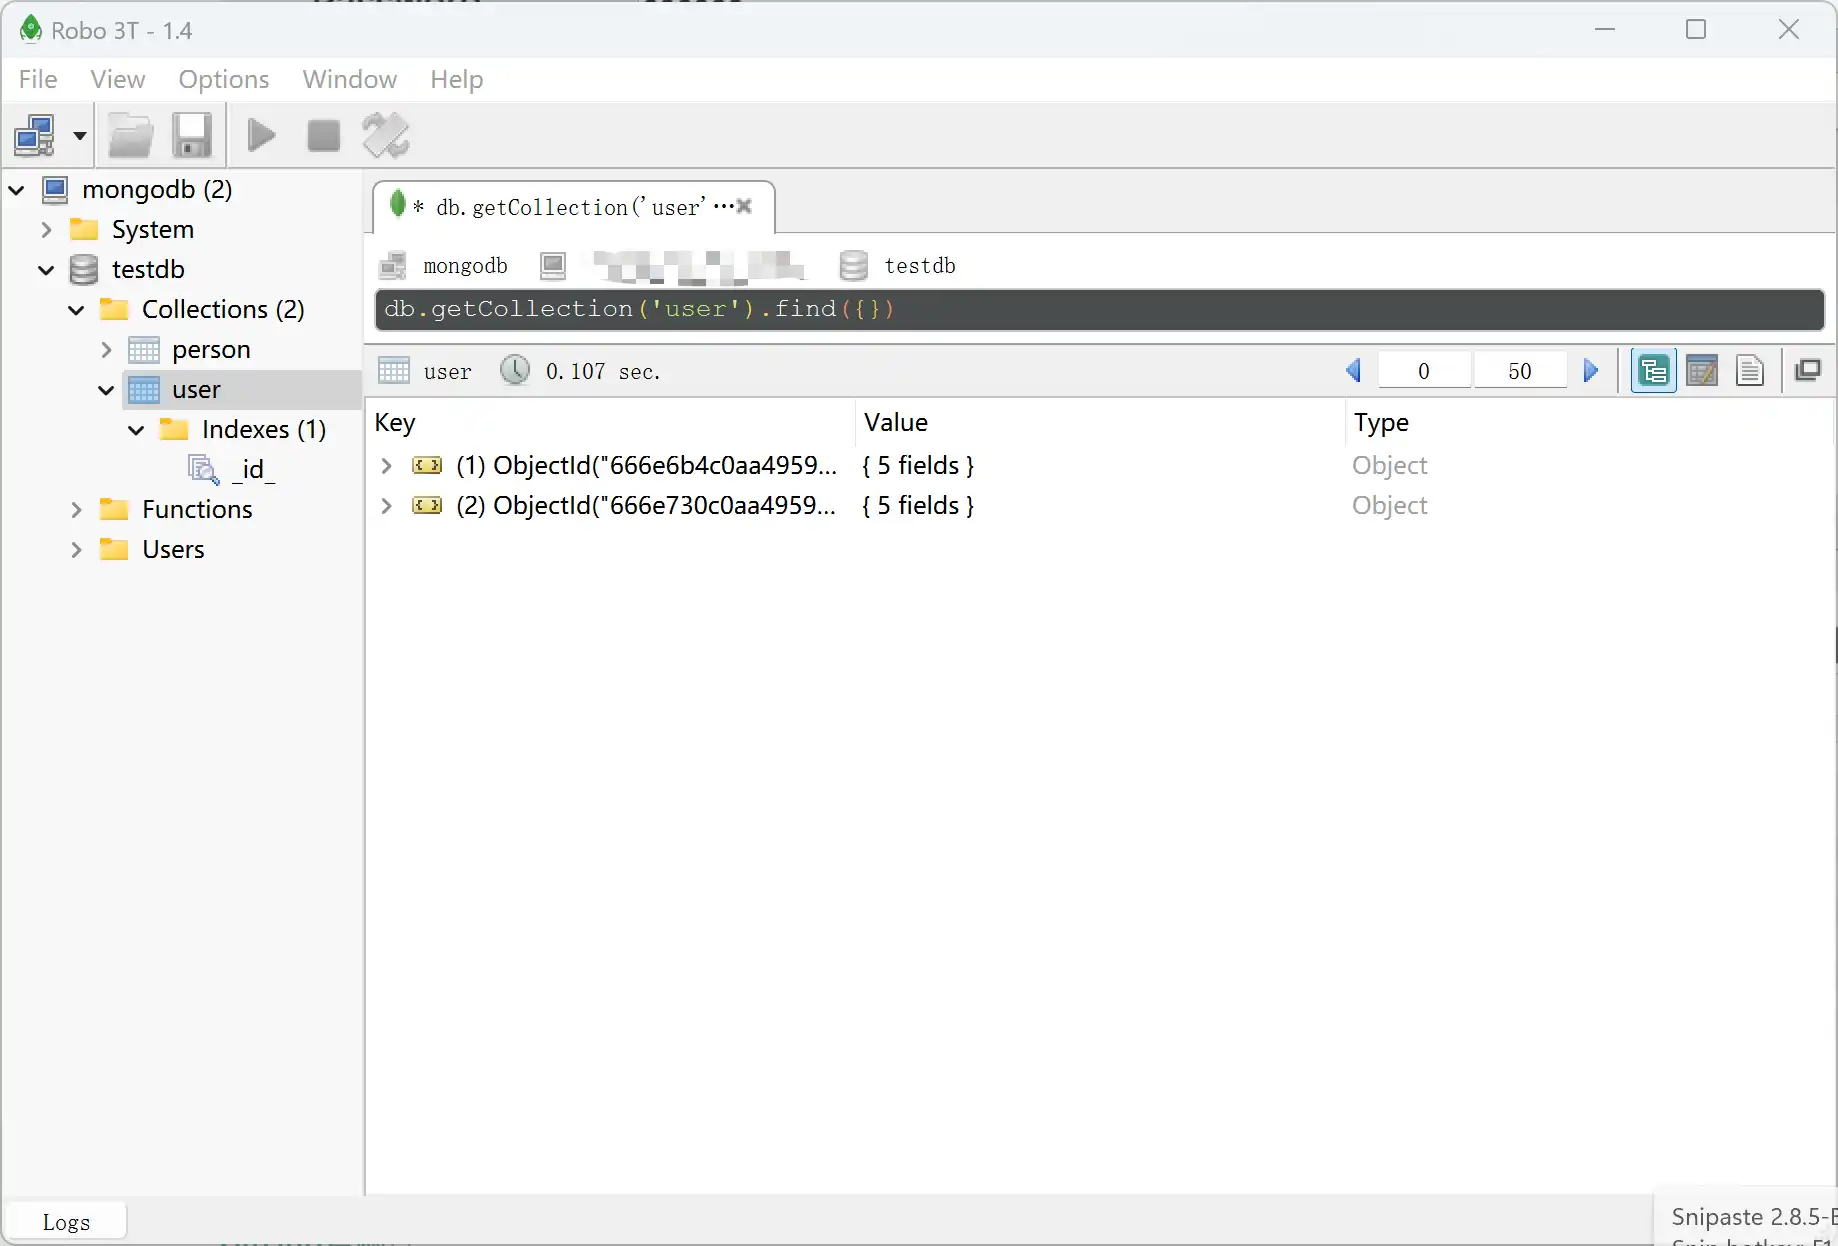
Task: Go to previous page of results
Action: tap(1354, 371)
